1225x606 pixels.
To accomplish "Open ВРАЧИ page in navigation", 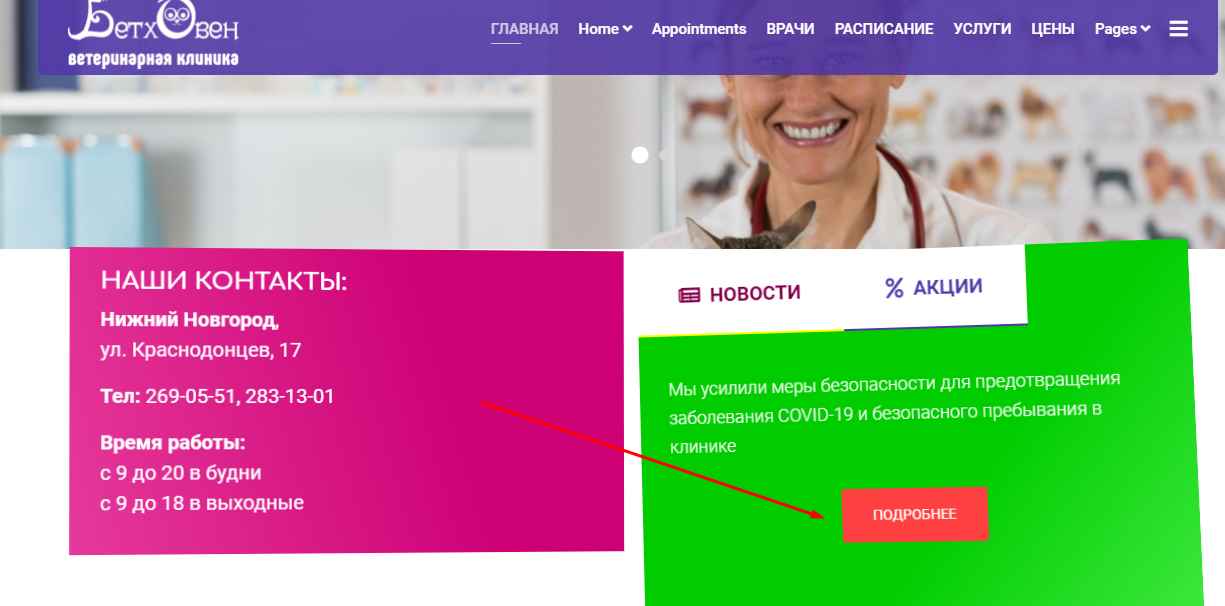I will coord(790,29).
